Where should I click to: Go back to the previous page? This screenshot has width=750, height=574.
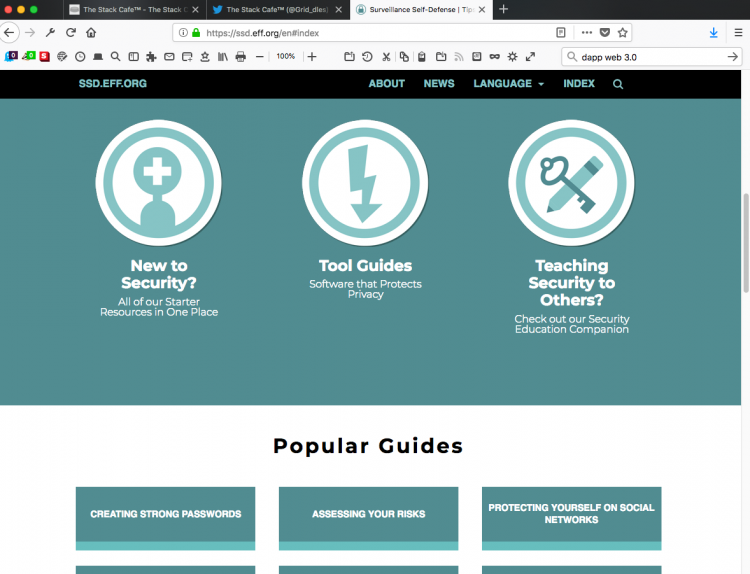[x=9, y=33]
